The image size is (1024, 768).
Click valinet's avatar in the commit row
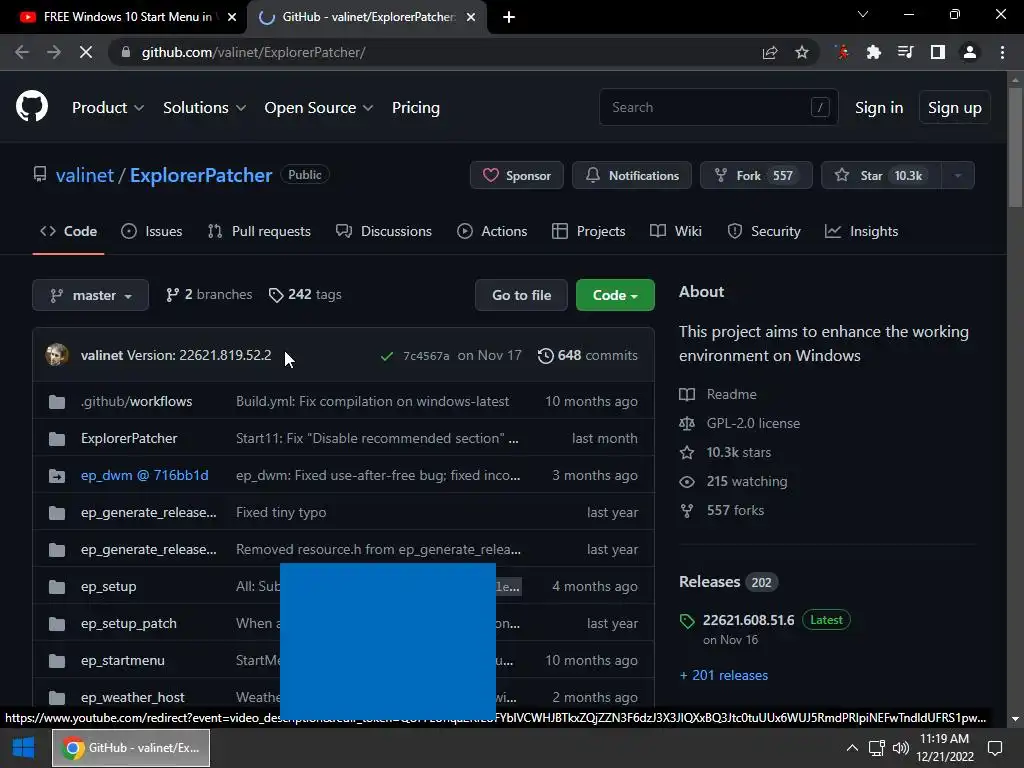tap(57, 355)
